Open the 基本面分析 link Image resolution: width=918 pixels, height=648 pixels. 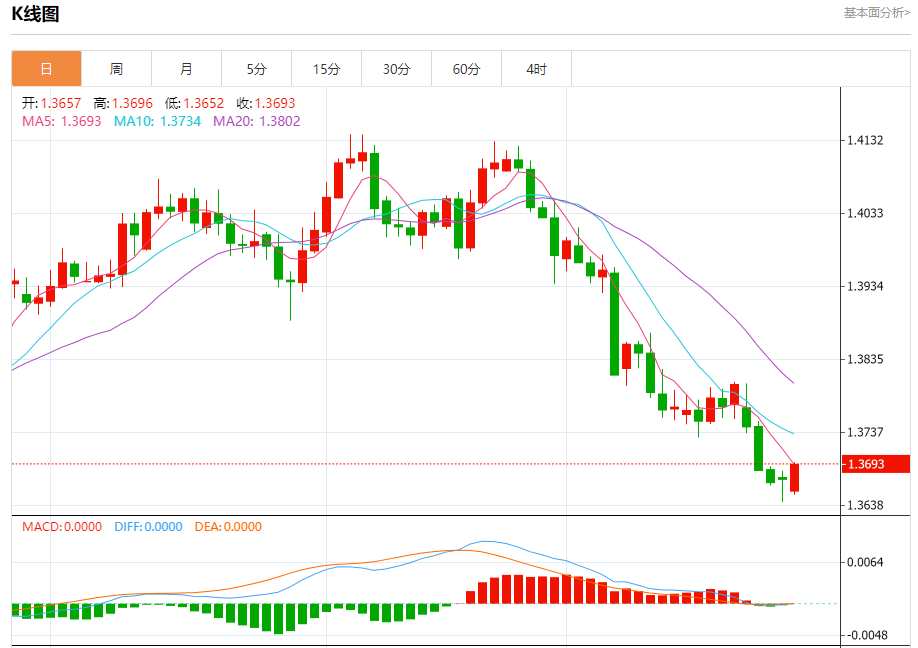point(876,13)
